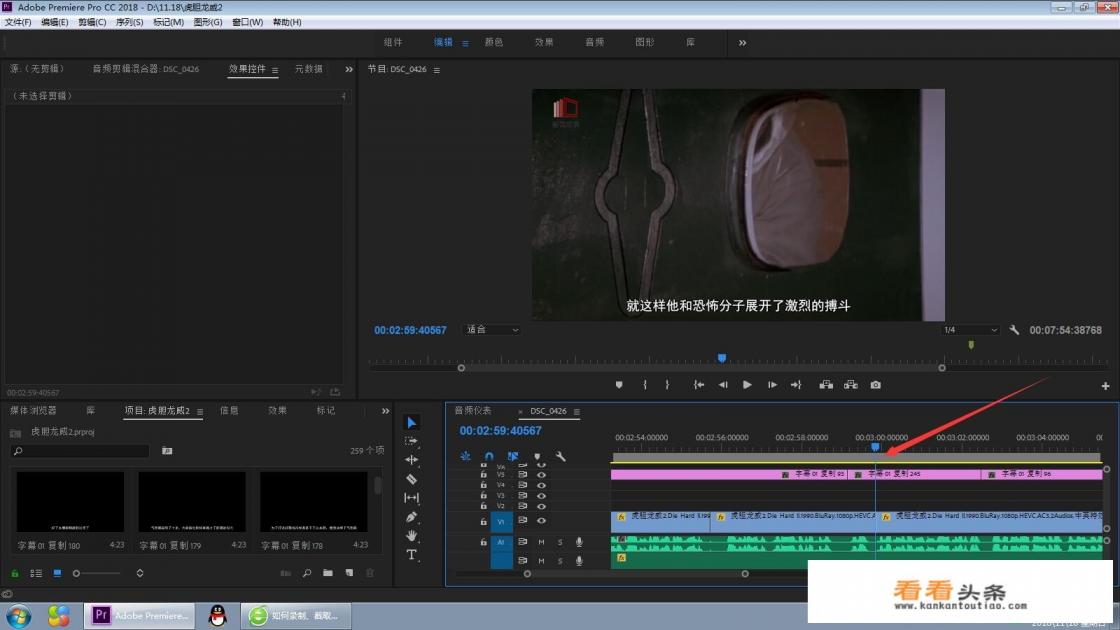Select the Track Select Forward tool
1120x630 pixels.
pyautogui.click(x=413, y=441)
